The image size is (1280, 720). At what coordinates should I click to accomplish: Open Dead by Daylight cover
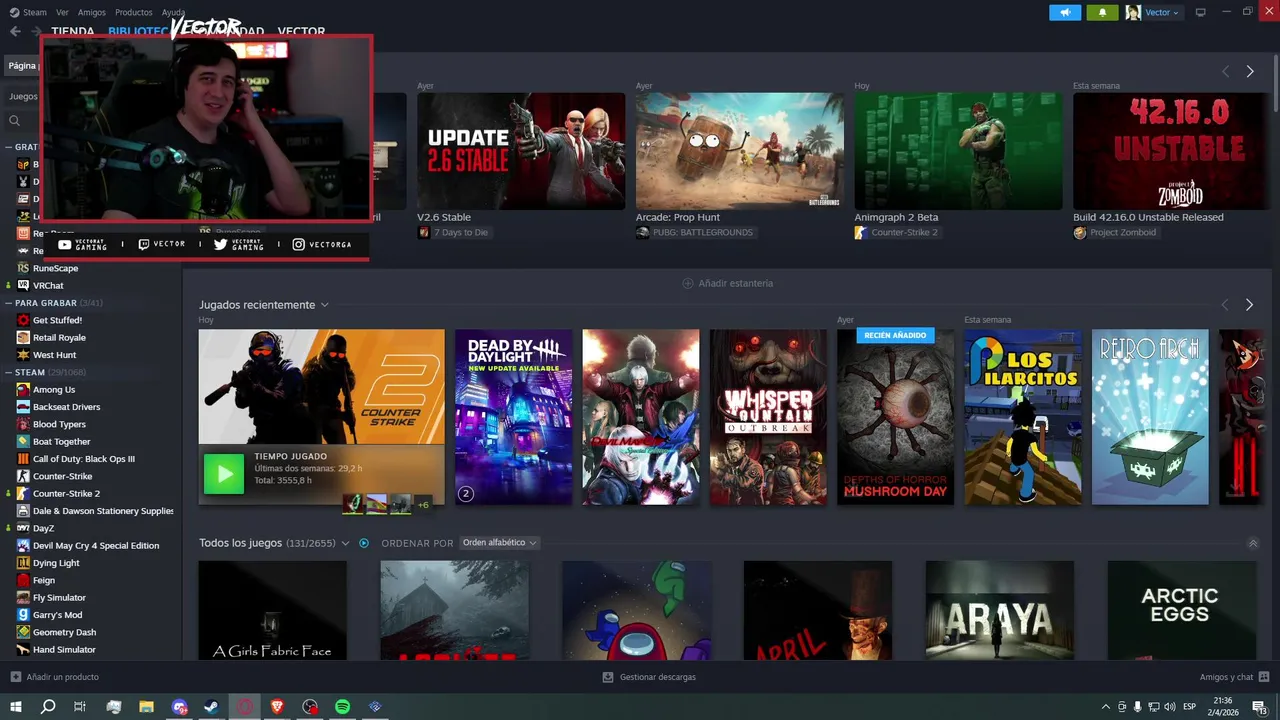point(513,417)
